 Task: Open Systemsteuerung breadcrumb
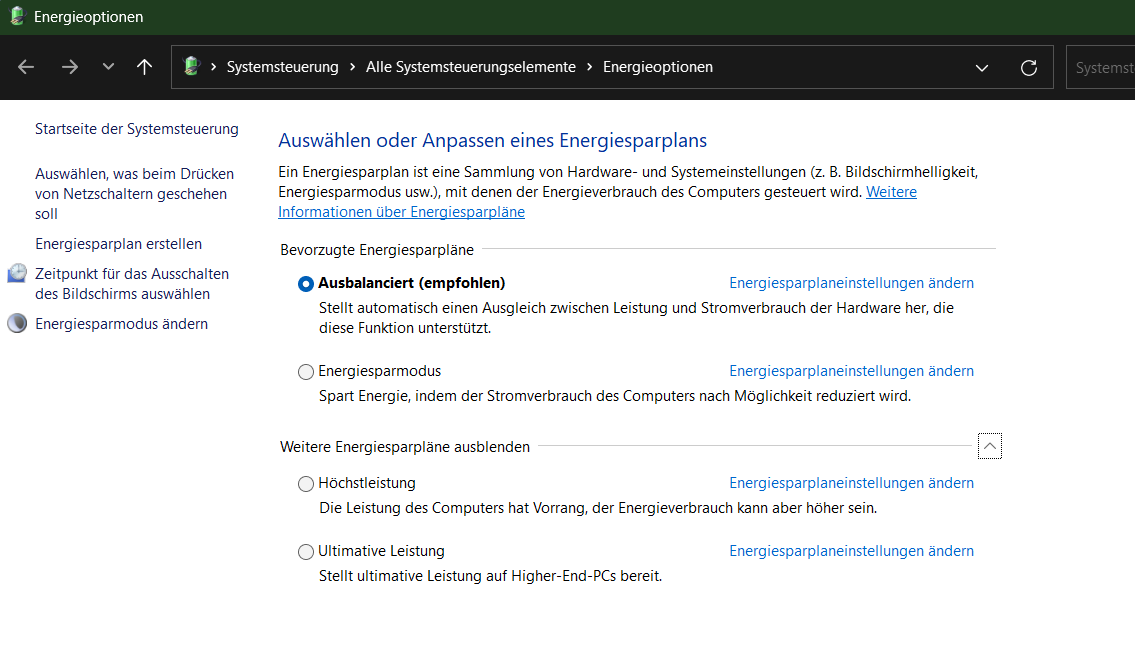coord(282,67)
